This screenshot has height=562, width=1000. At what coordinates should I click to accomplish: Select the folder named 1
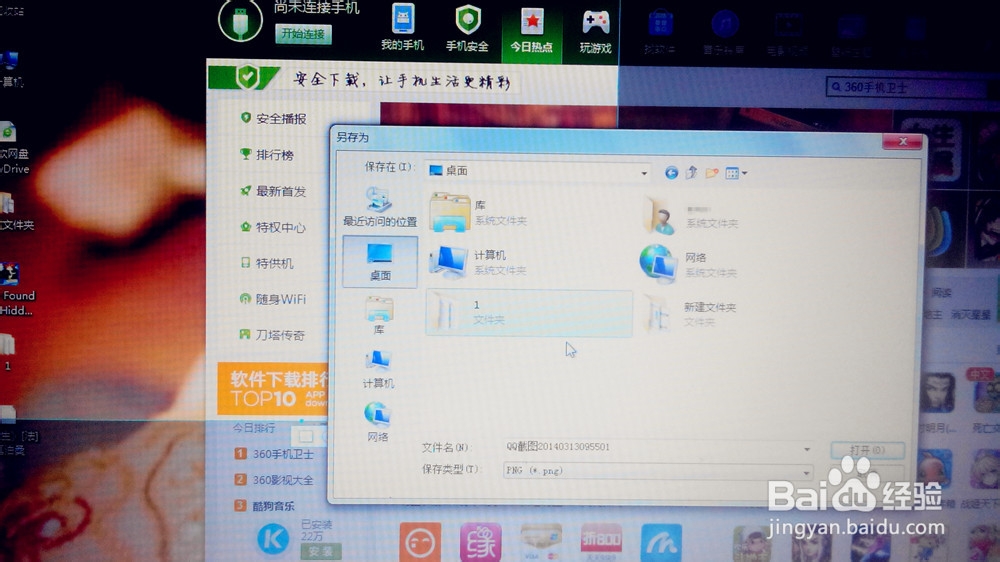click(x=529, y=313)
